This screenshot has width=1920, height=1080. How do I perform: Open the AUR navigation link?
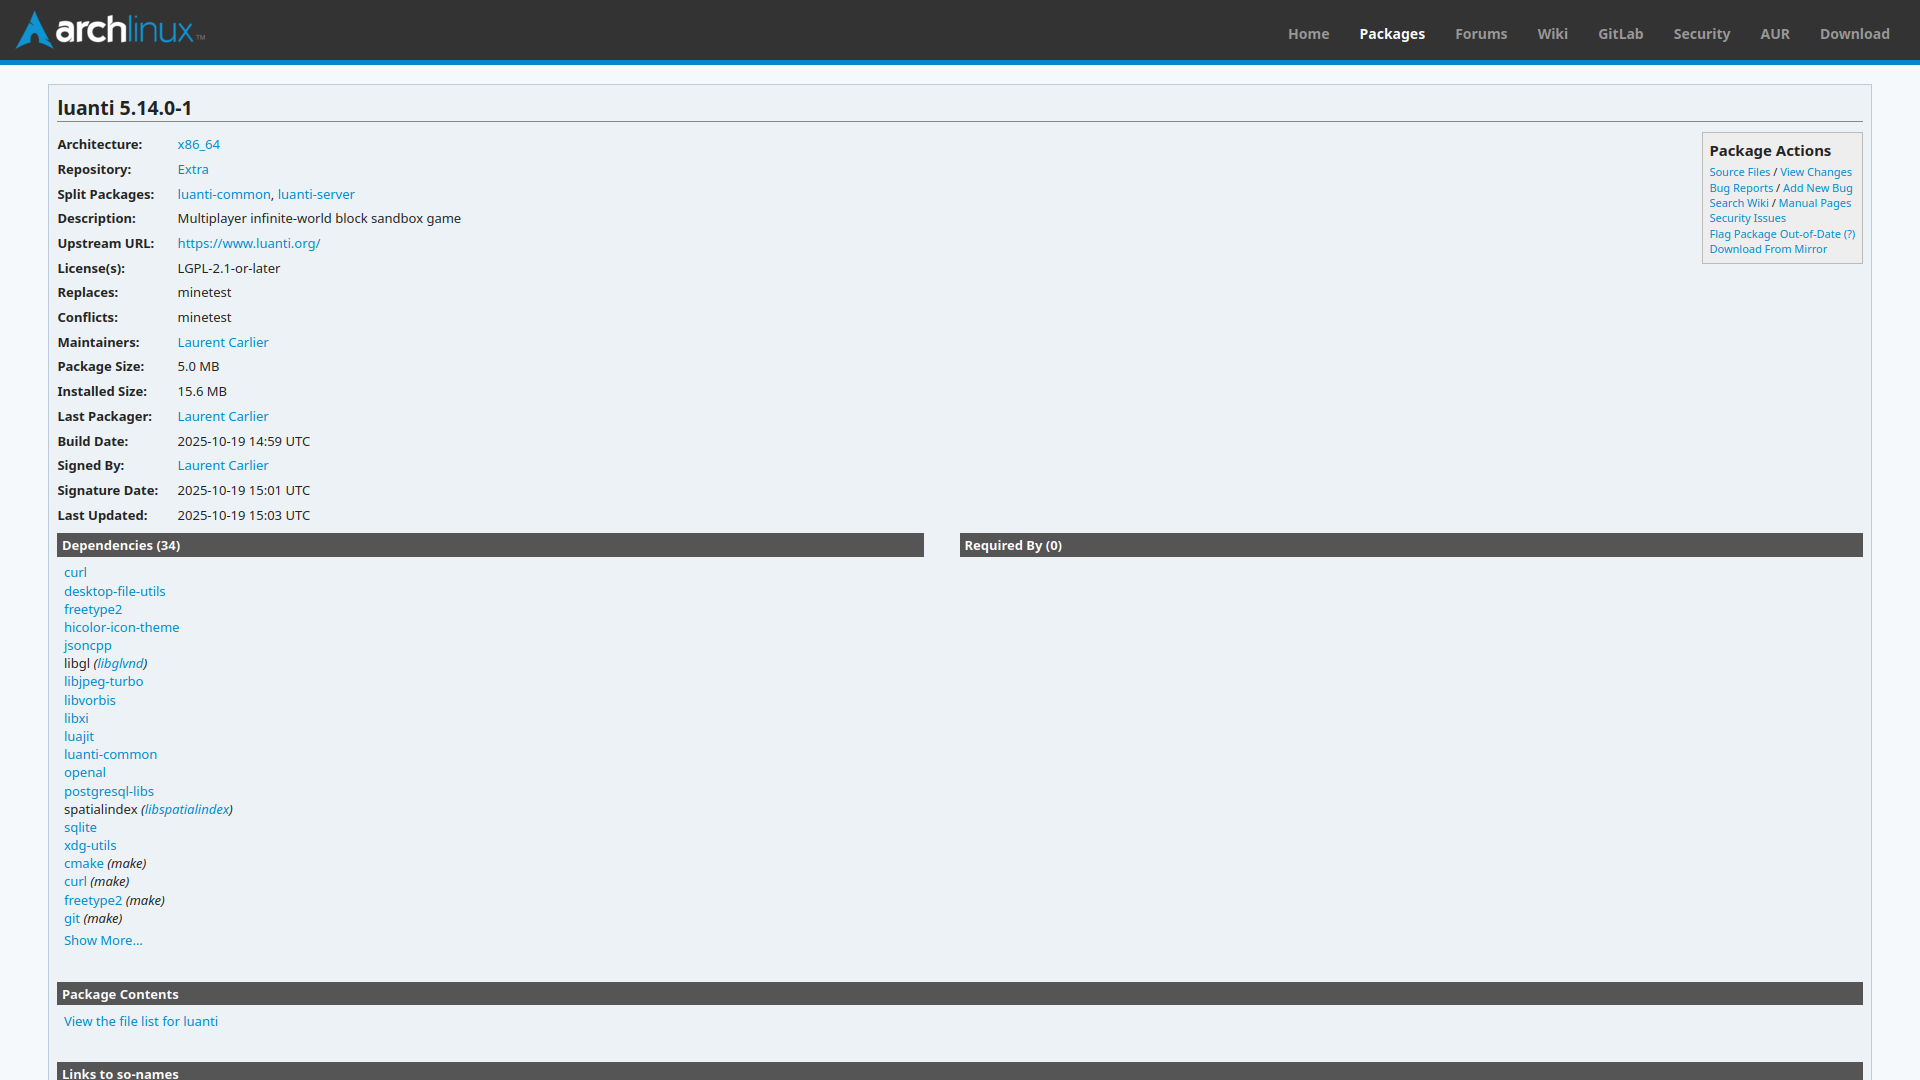click(1774, 34)
